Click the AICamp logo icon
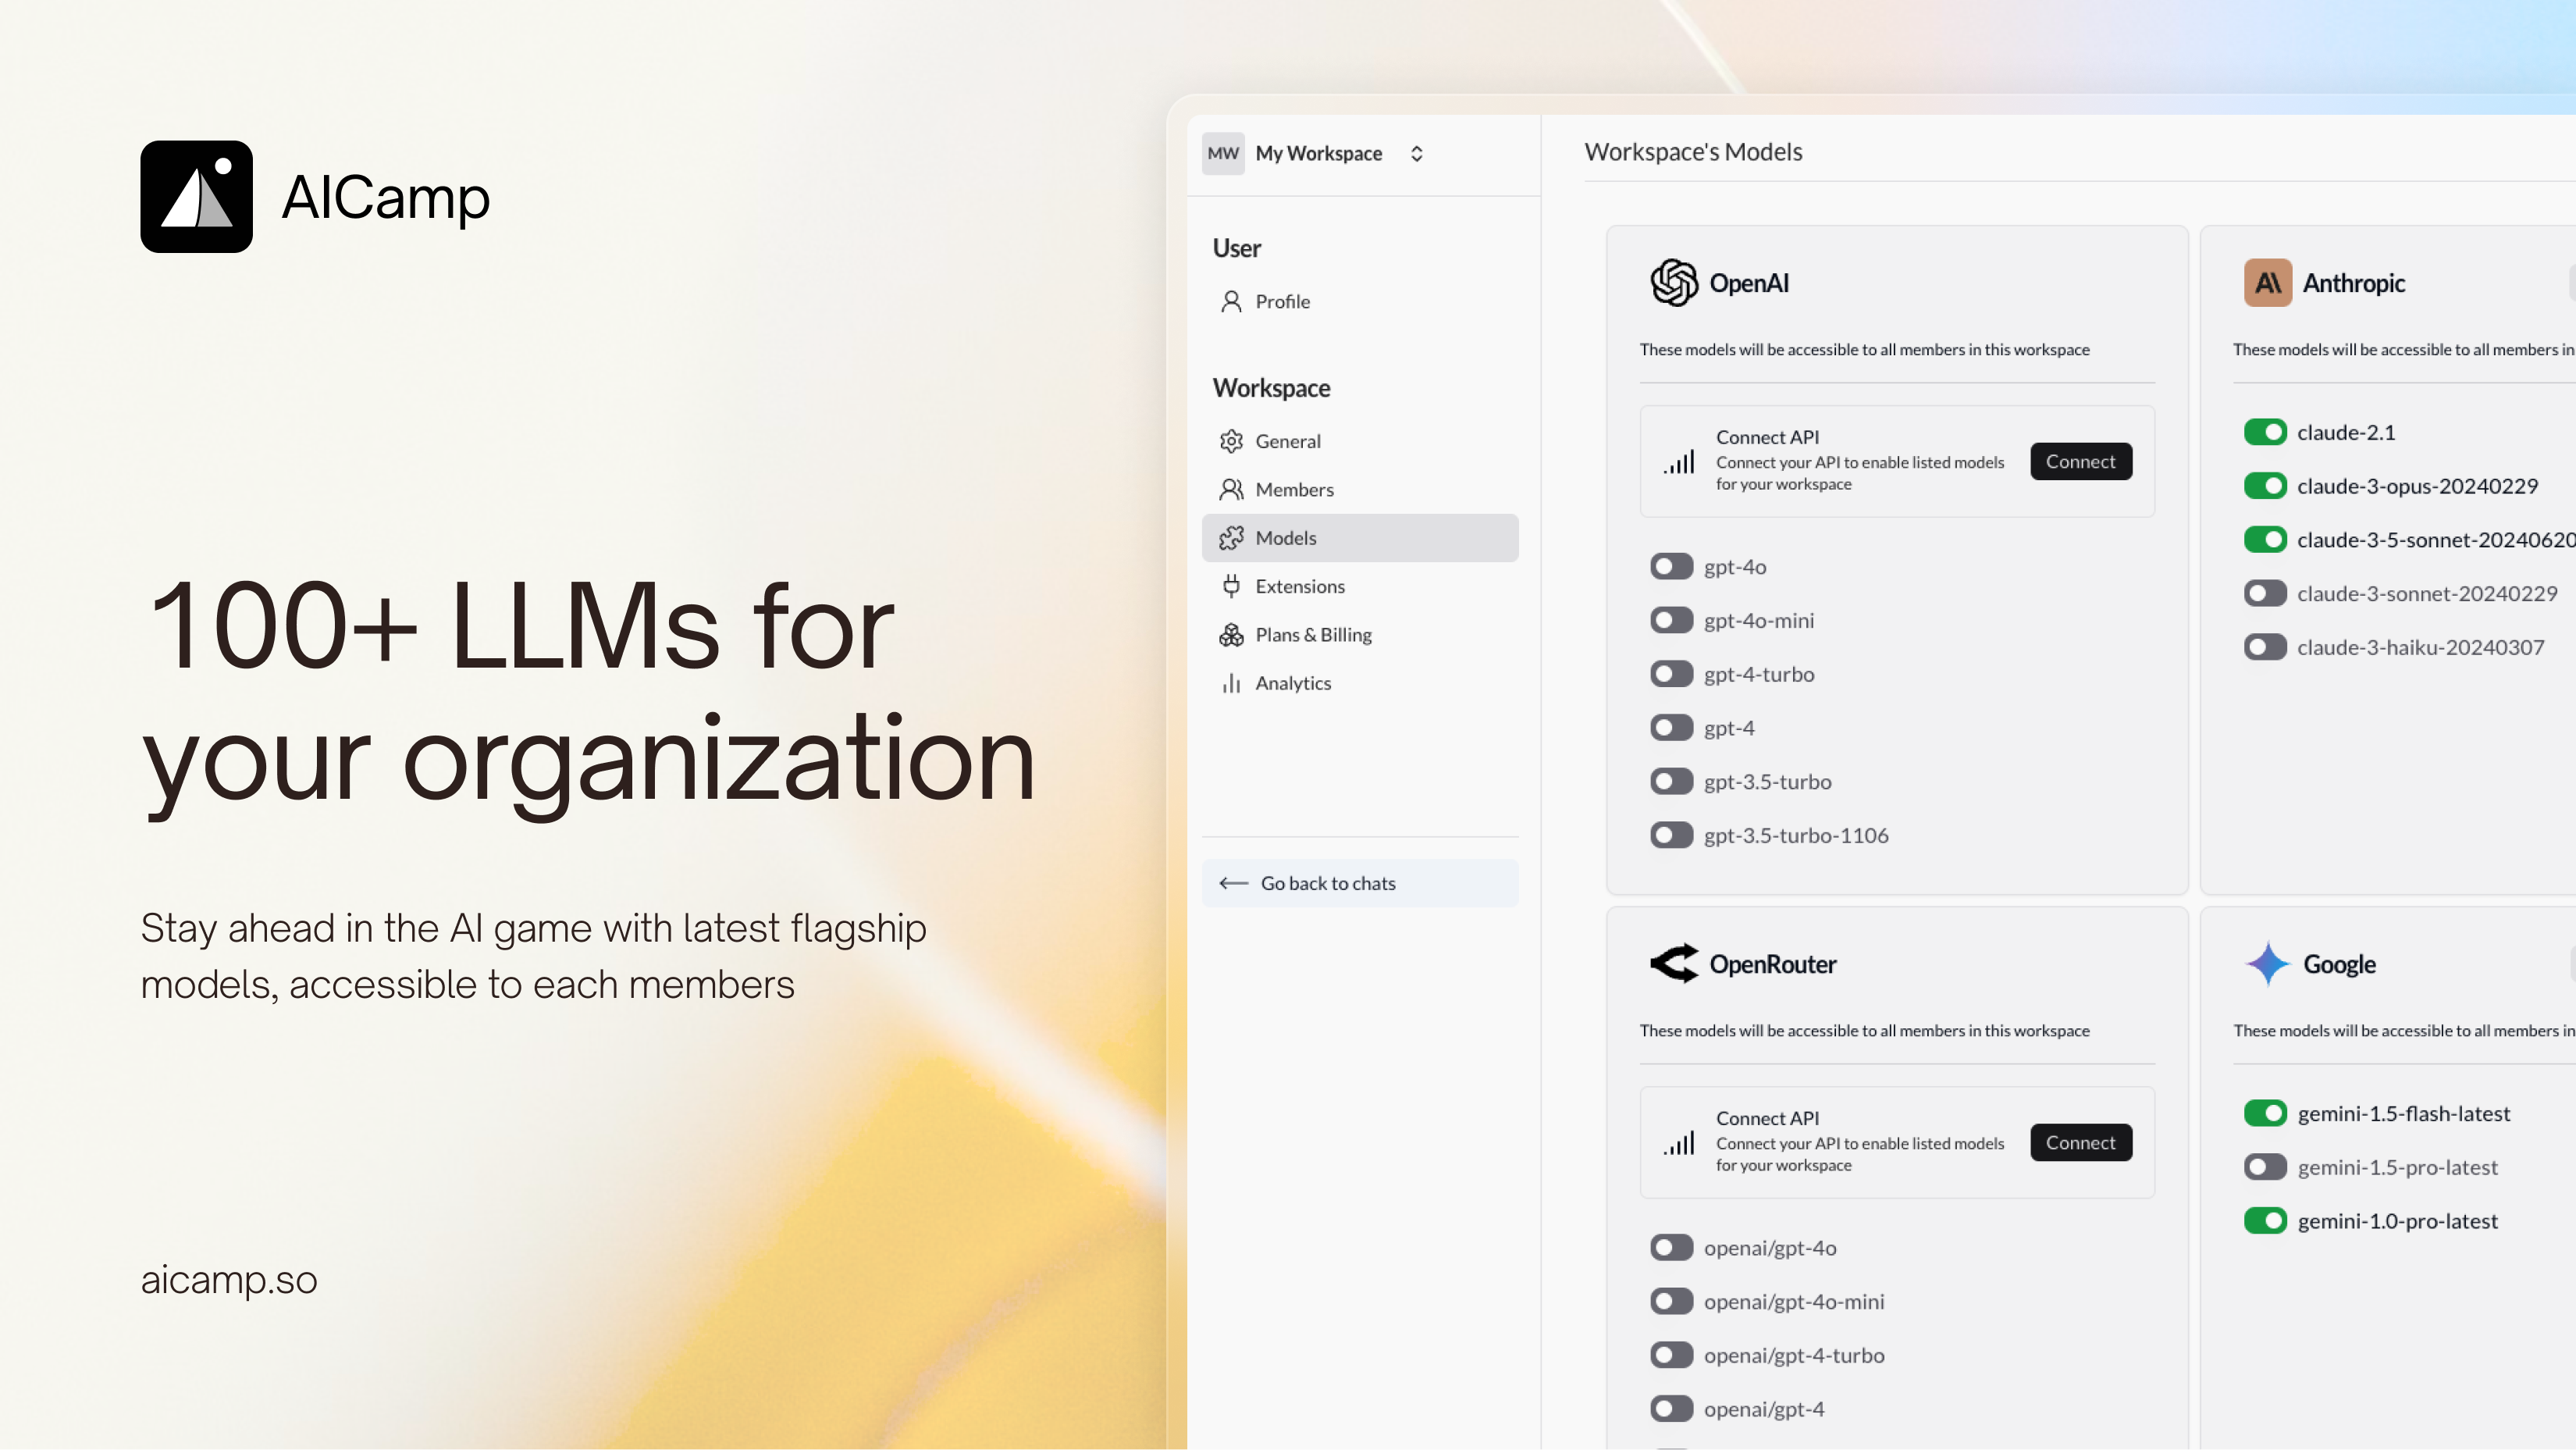Screen dimensions: 2576x1450 196,196
